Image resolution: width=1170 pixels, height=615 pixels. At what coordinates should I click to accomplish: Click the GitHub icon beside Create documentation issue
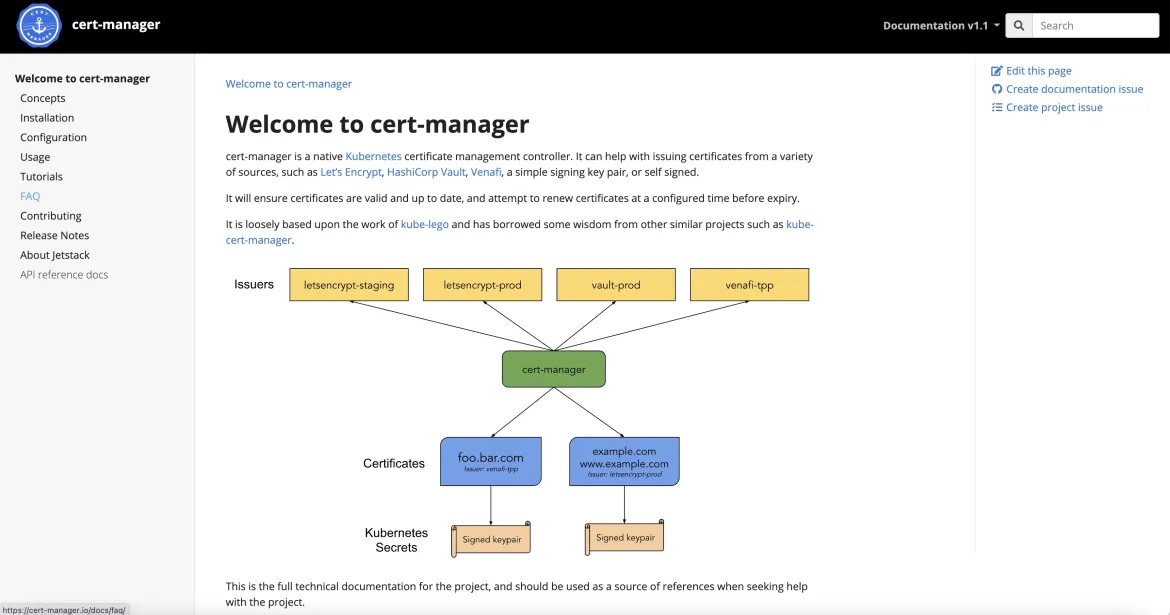coord(997,89)
